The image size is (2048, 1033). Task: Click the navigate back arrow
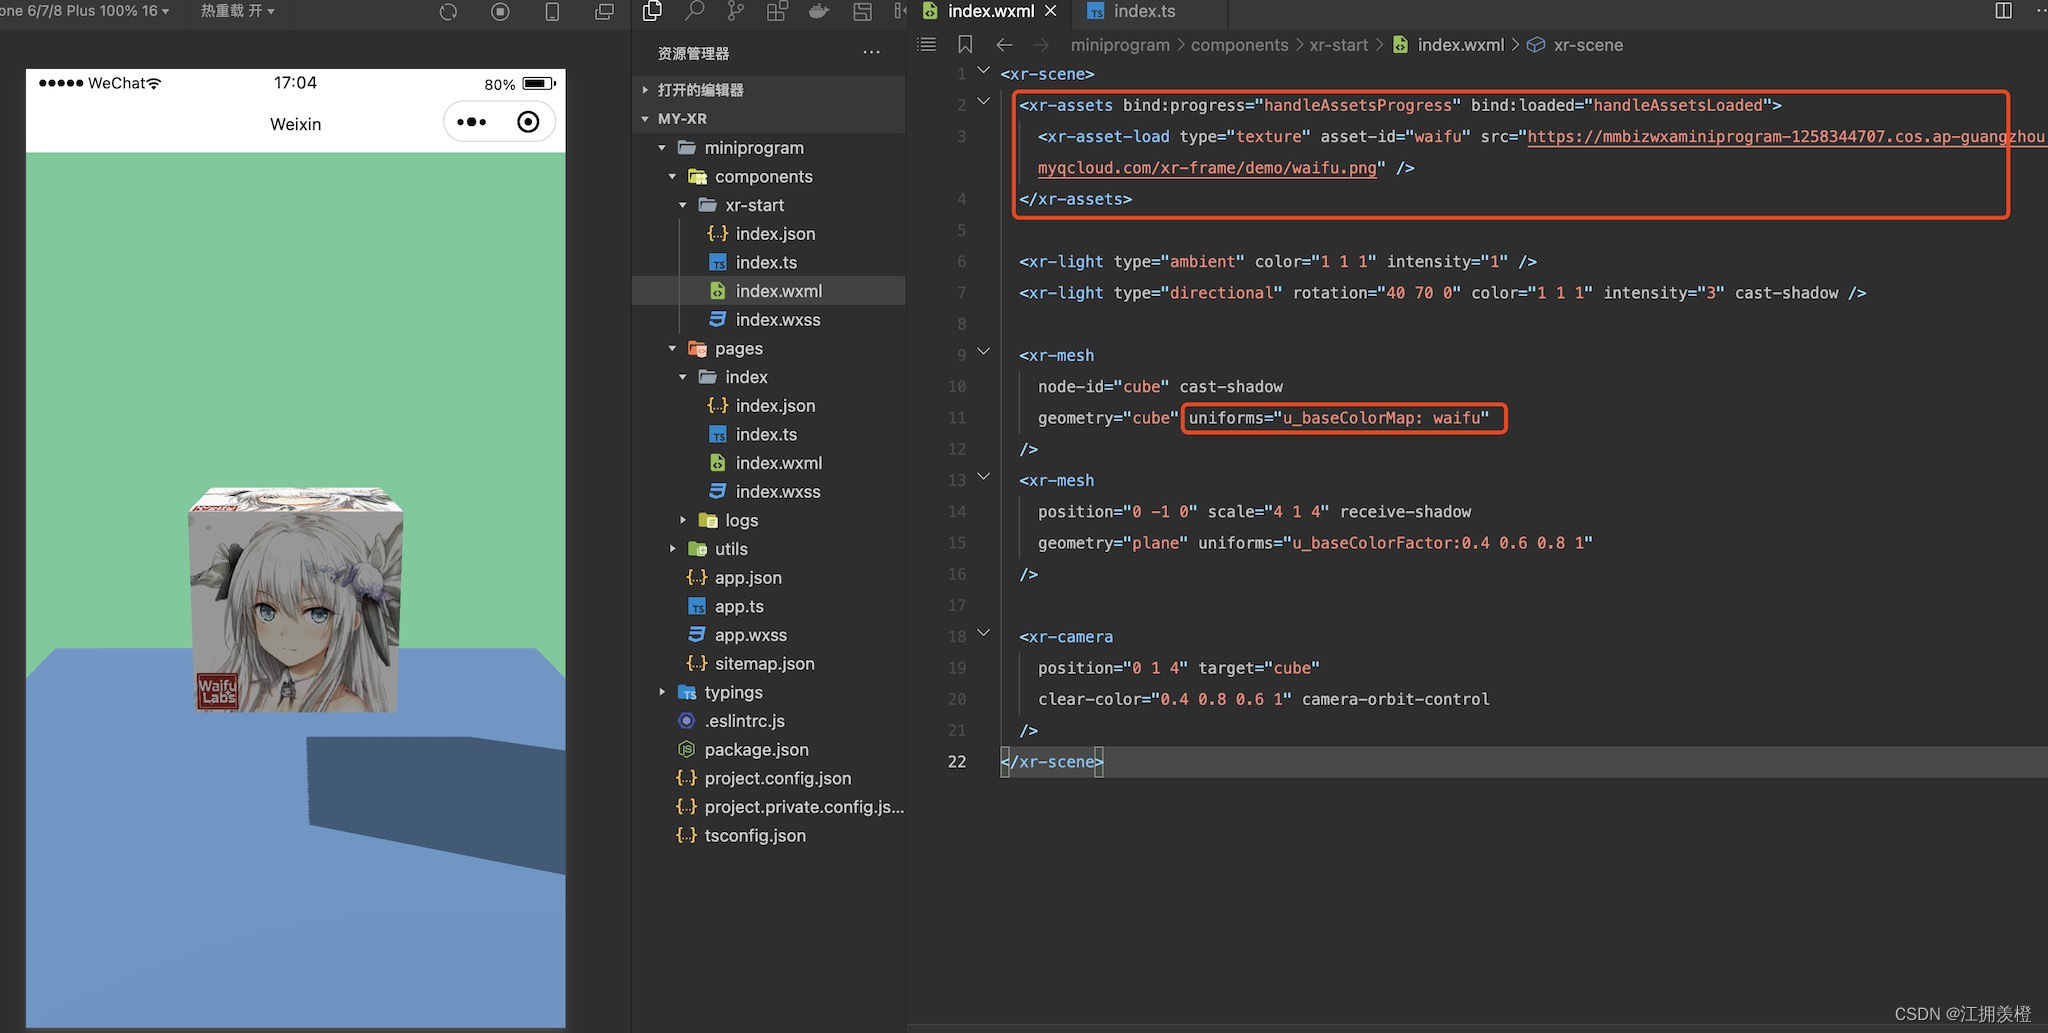pos(1004,44)
